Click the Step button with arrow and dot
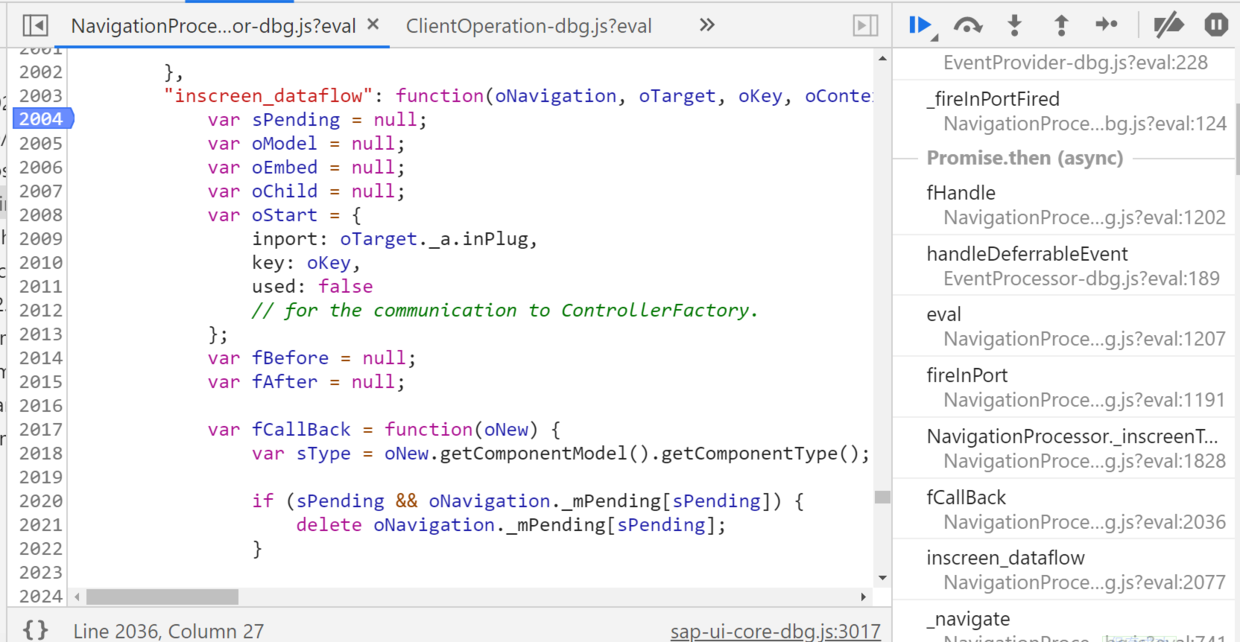The image size is (1240, 642). point(1107,25)
